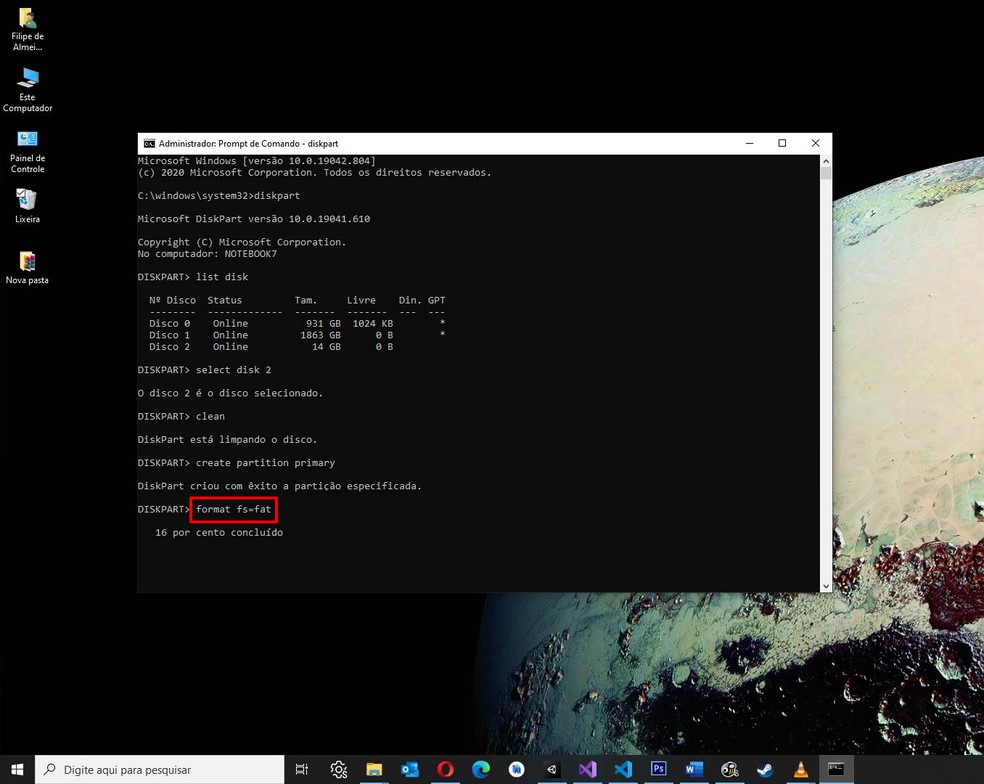Click the Command Prompt window title bar text
The height and width of the screenshot is (784, 984).
(x=249, y=144)
